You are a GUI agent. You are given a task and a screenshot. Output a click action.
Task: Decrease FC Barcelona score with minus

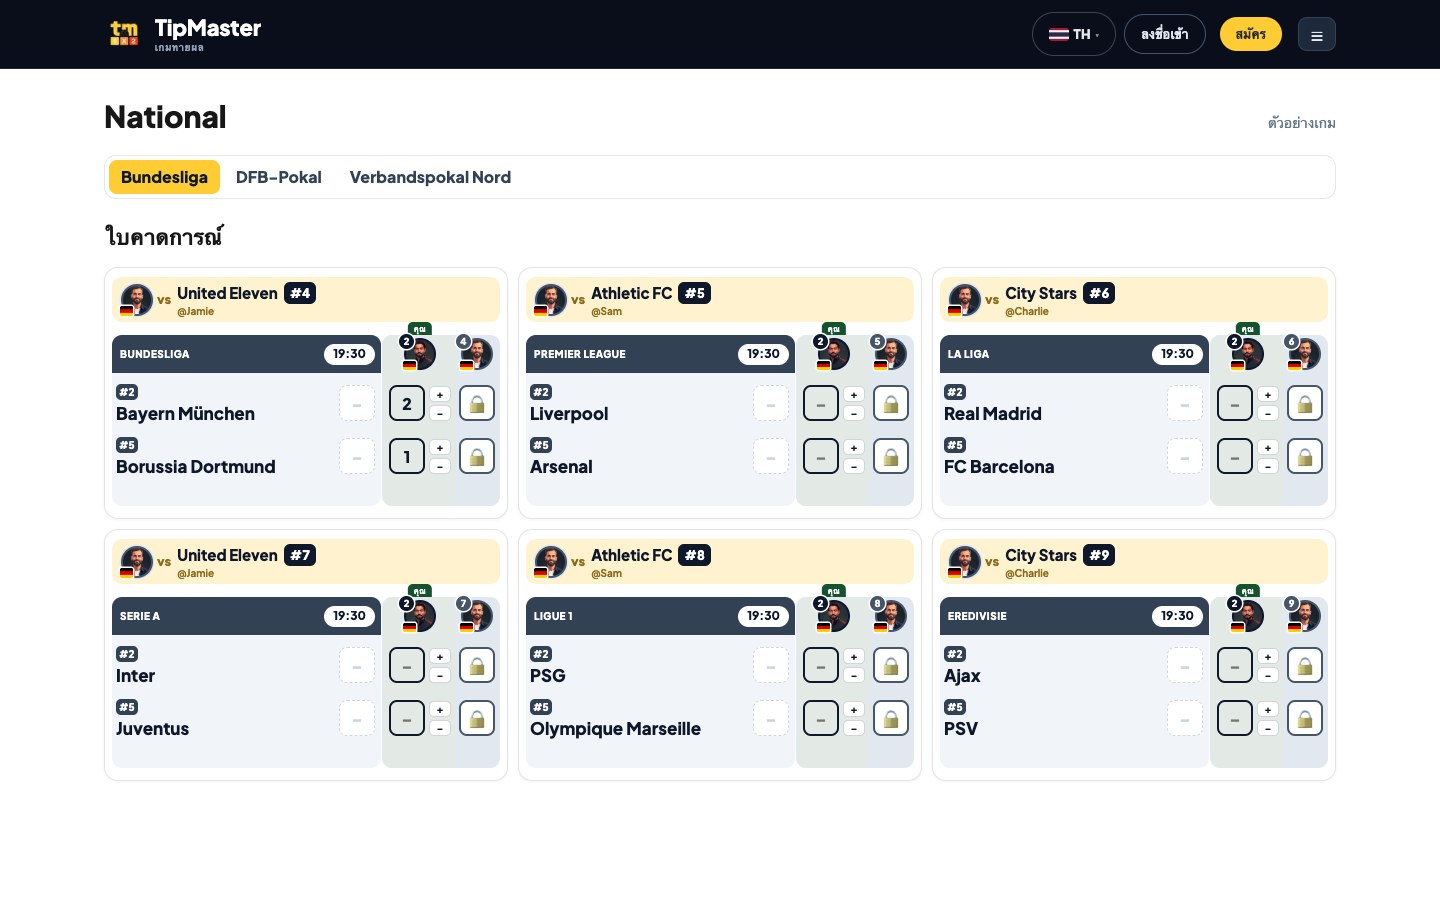(x=1268, y=467)
